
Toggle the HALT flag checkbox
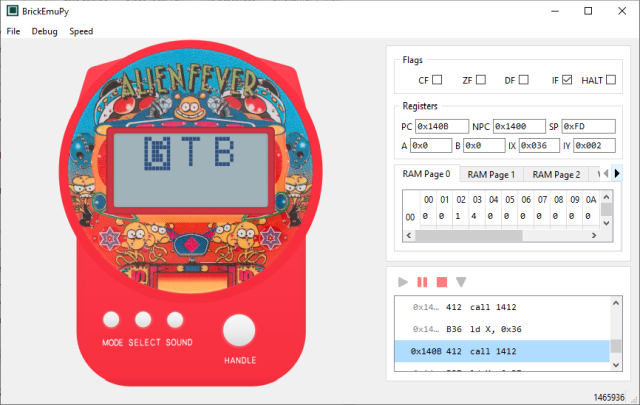tap(611, 80)
